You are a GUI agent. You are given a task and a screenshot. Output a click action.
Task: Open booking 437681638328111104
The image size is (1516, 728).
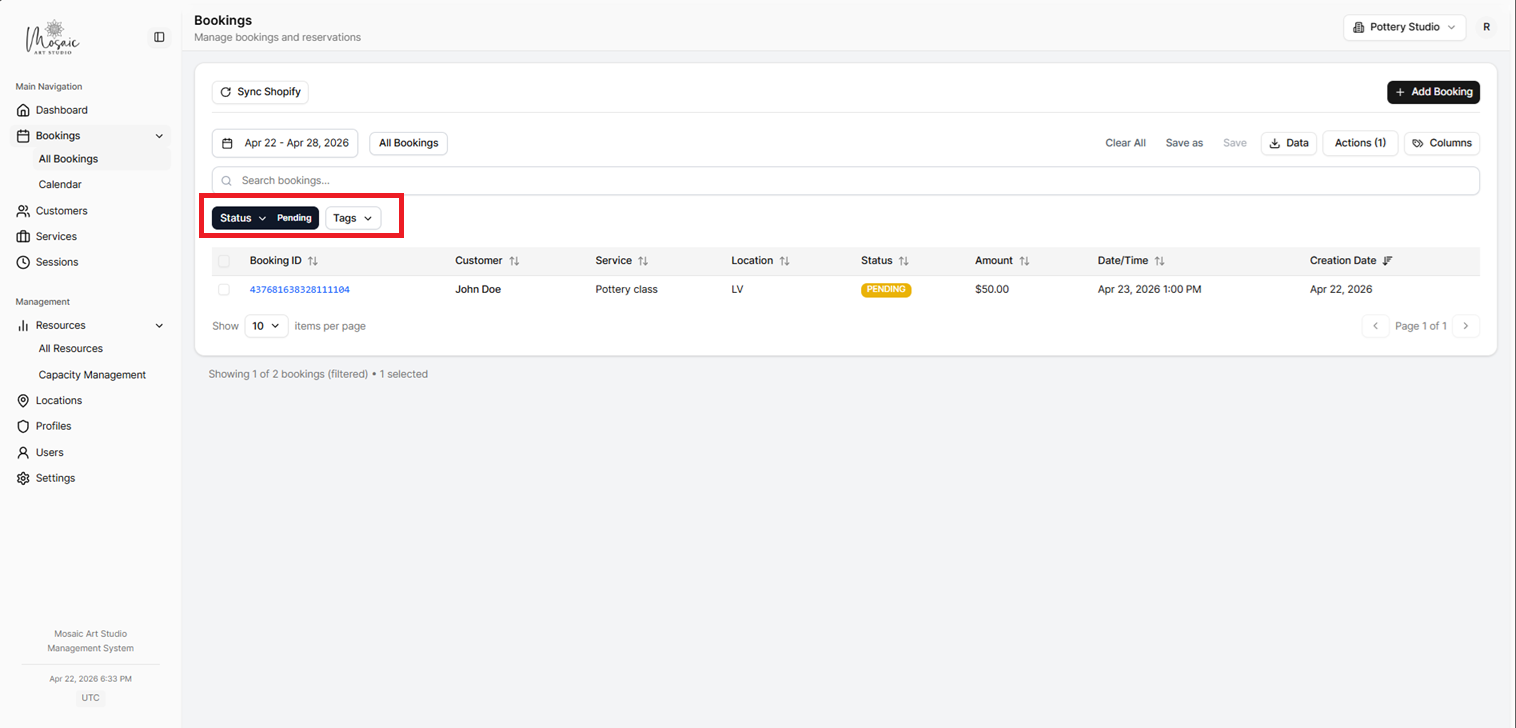[x=300, y=289]
